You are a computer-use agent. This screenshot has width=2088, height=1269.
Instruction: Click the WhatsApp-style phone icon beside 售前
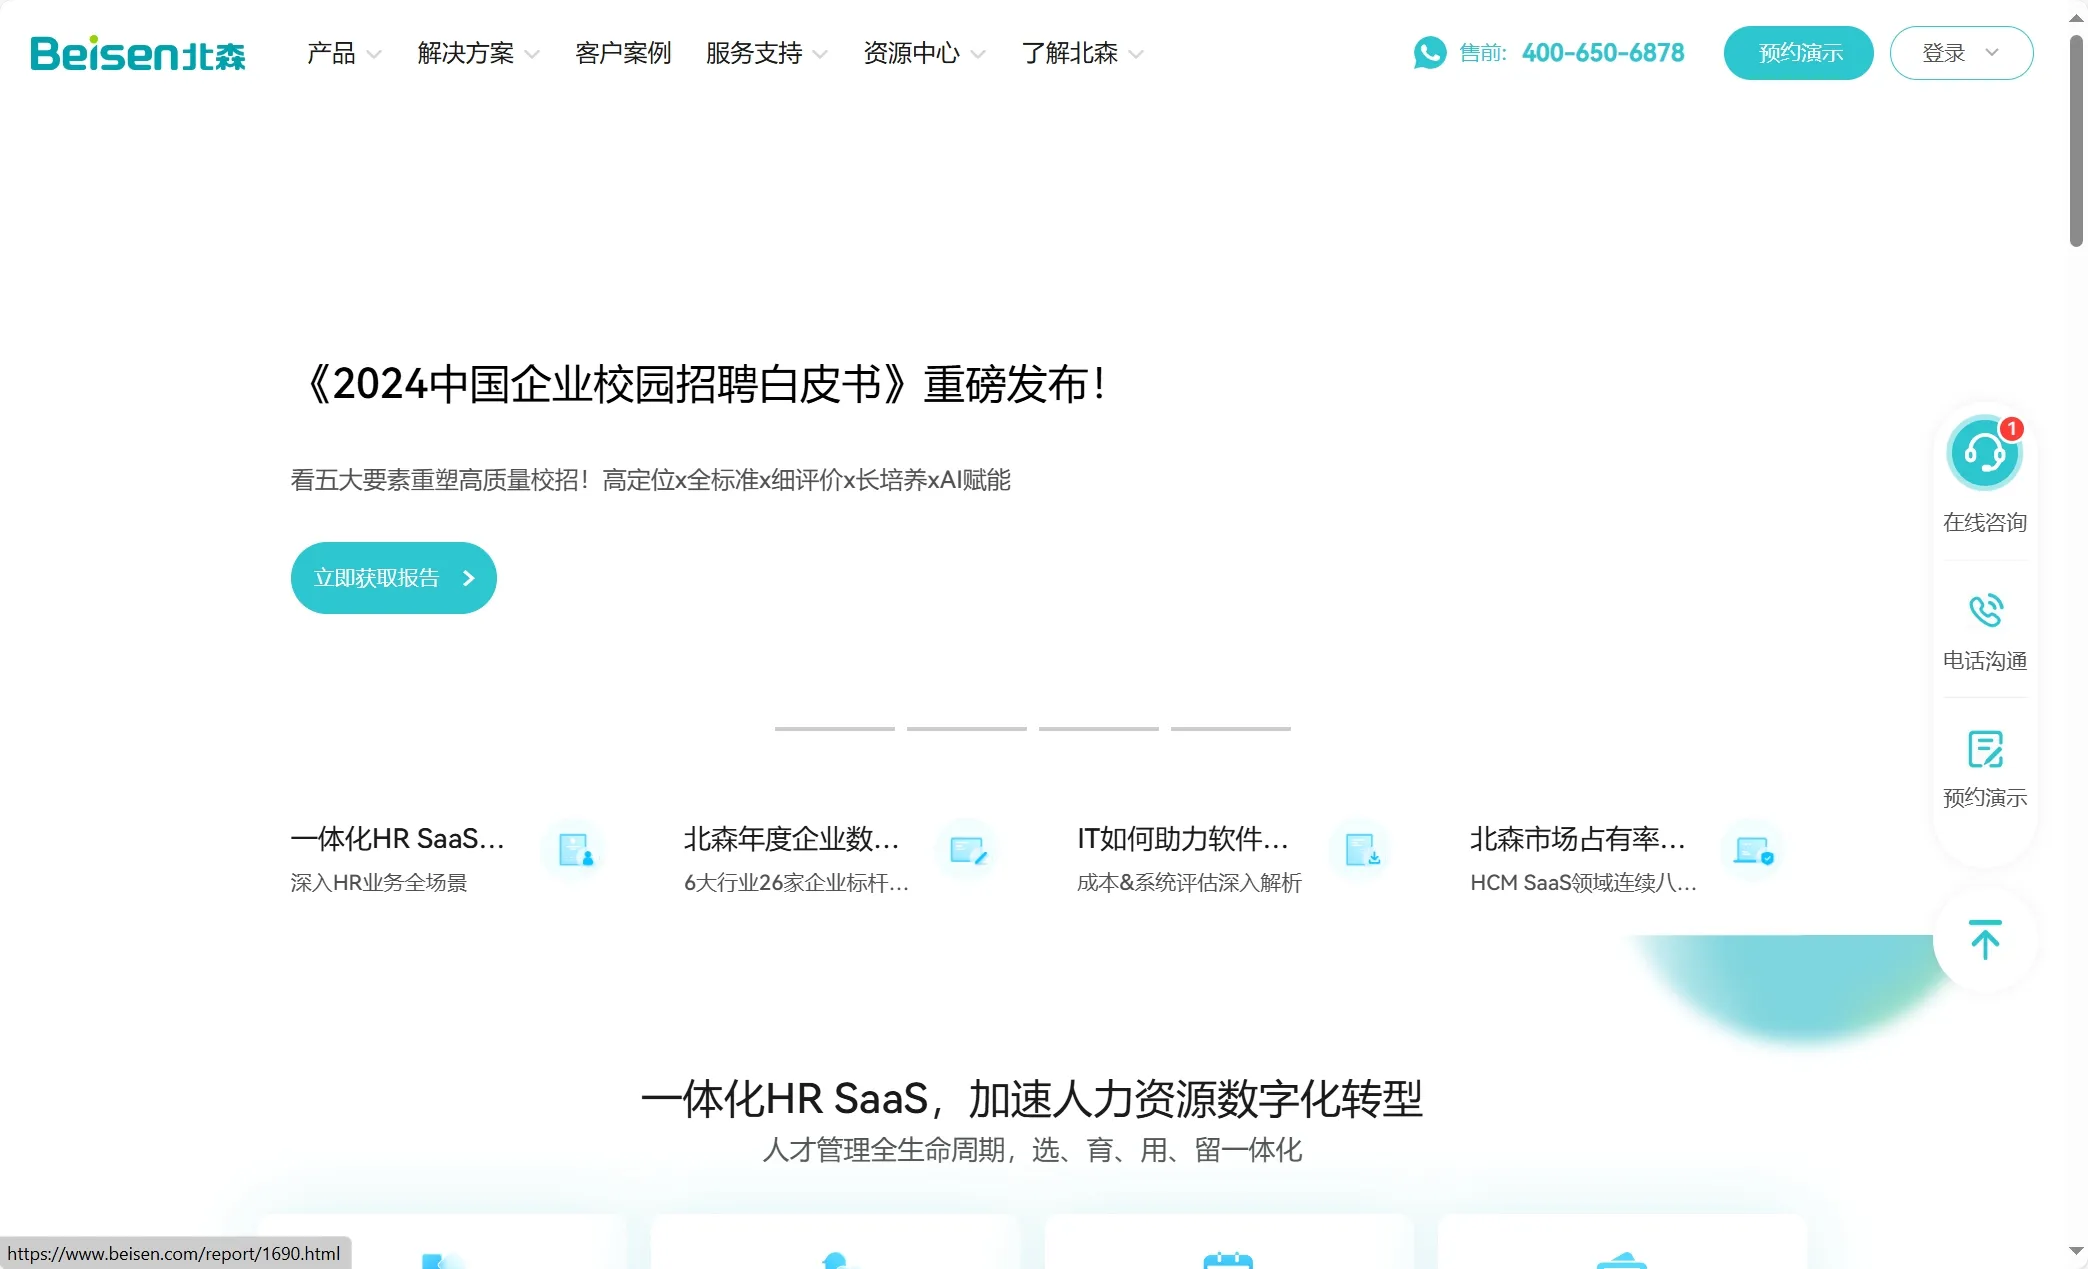pos(1430,53)
